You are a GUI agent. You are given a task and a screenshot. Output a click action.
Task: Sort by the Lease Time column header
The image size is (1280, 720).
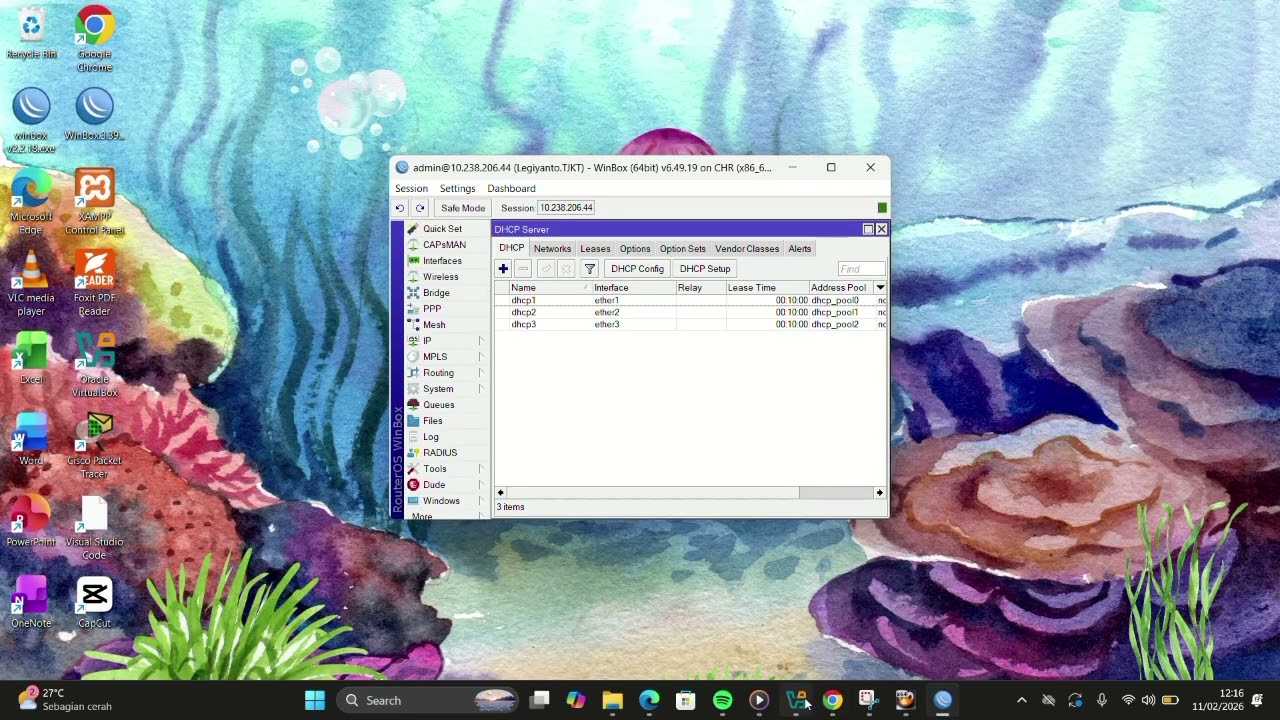(x=767, y=288)
